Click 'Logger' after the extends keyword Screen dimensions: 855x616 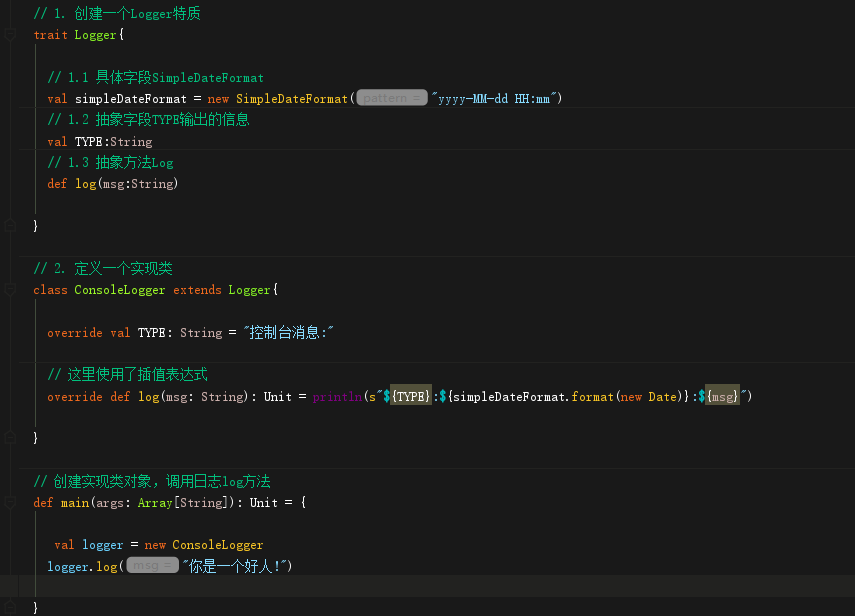click(249, 289)
